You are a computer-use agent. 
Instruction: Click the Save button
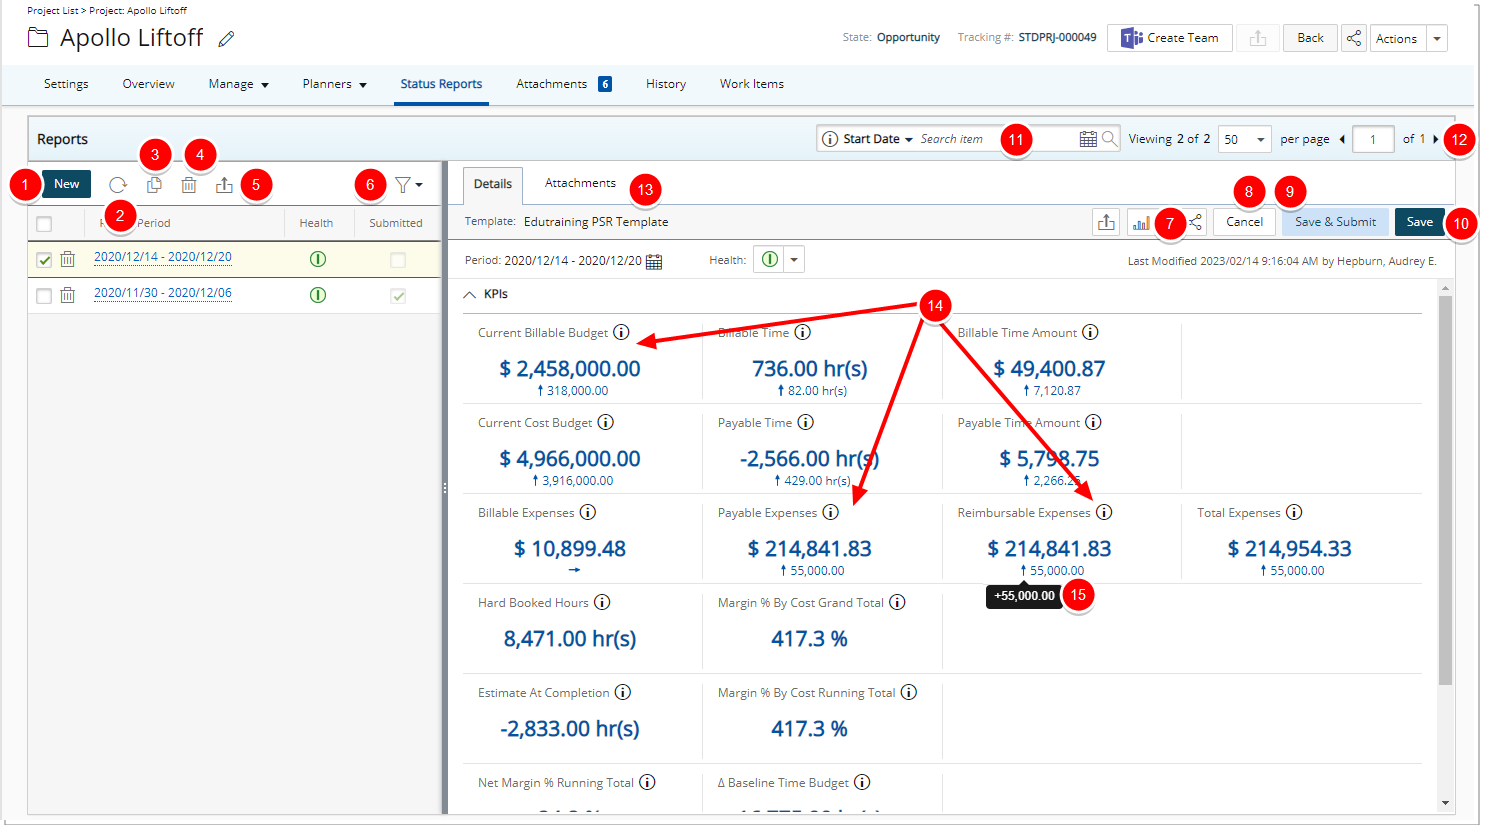(1419, 222)
